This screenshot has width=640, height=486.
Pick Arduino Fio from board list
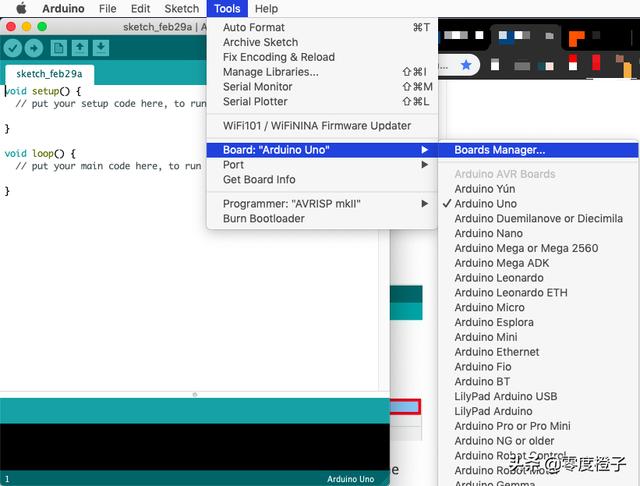click(538, 366)
